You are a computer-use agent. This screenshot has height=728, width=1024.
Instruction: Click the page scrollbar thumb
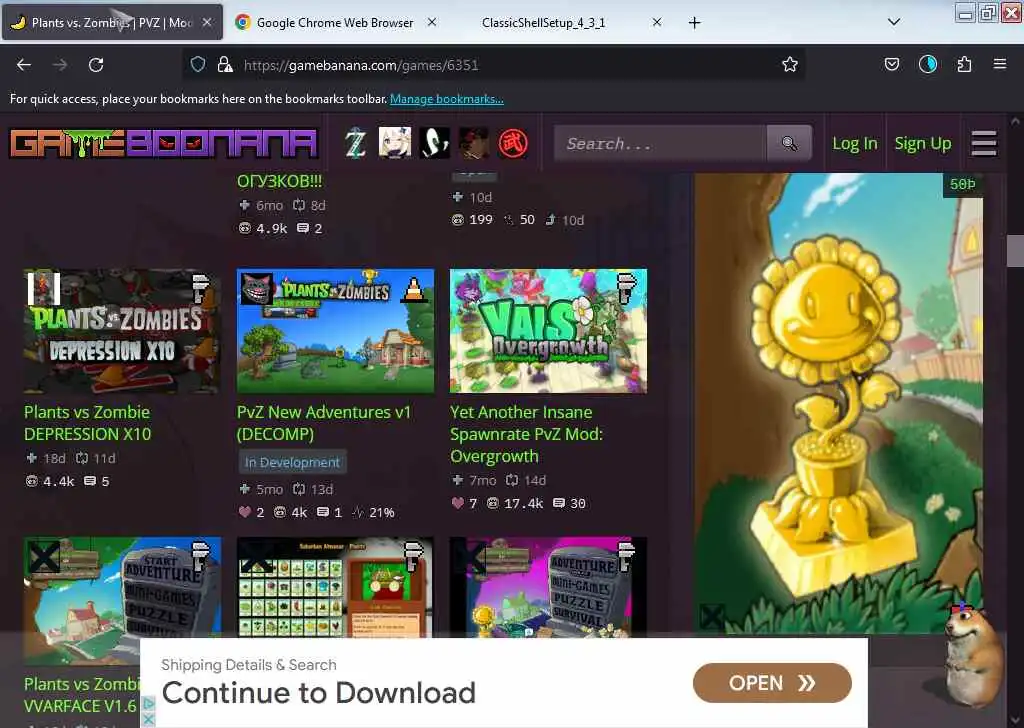1015,251
